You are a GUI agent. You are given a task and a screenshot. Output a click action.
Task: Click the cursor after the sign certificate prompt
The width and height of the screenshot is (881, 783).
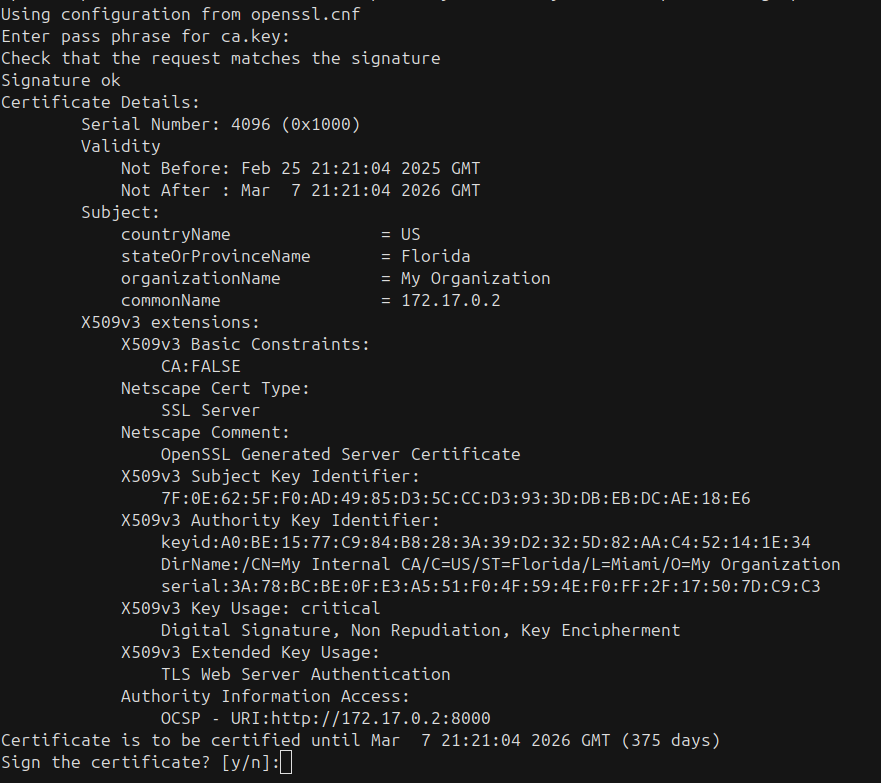[287, 763]
